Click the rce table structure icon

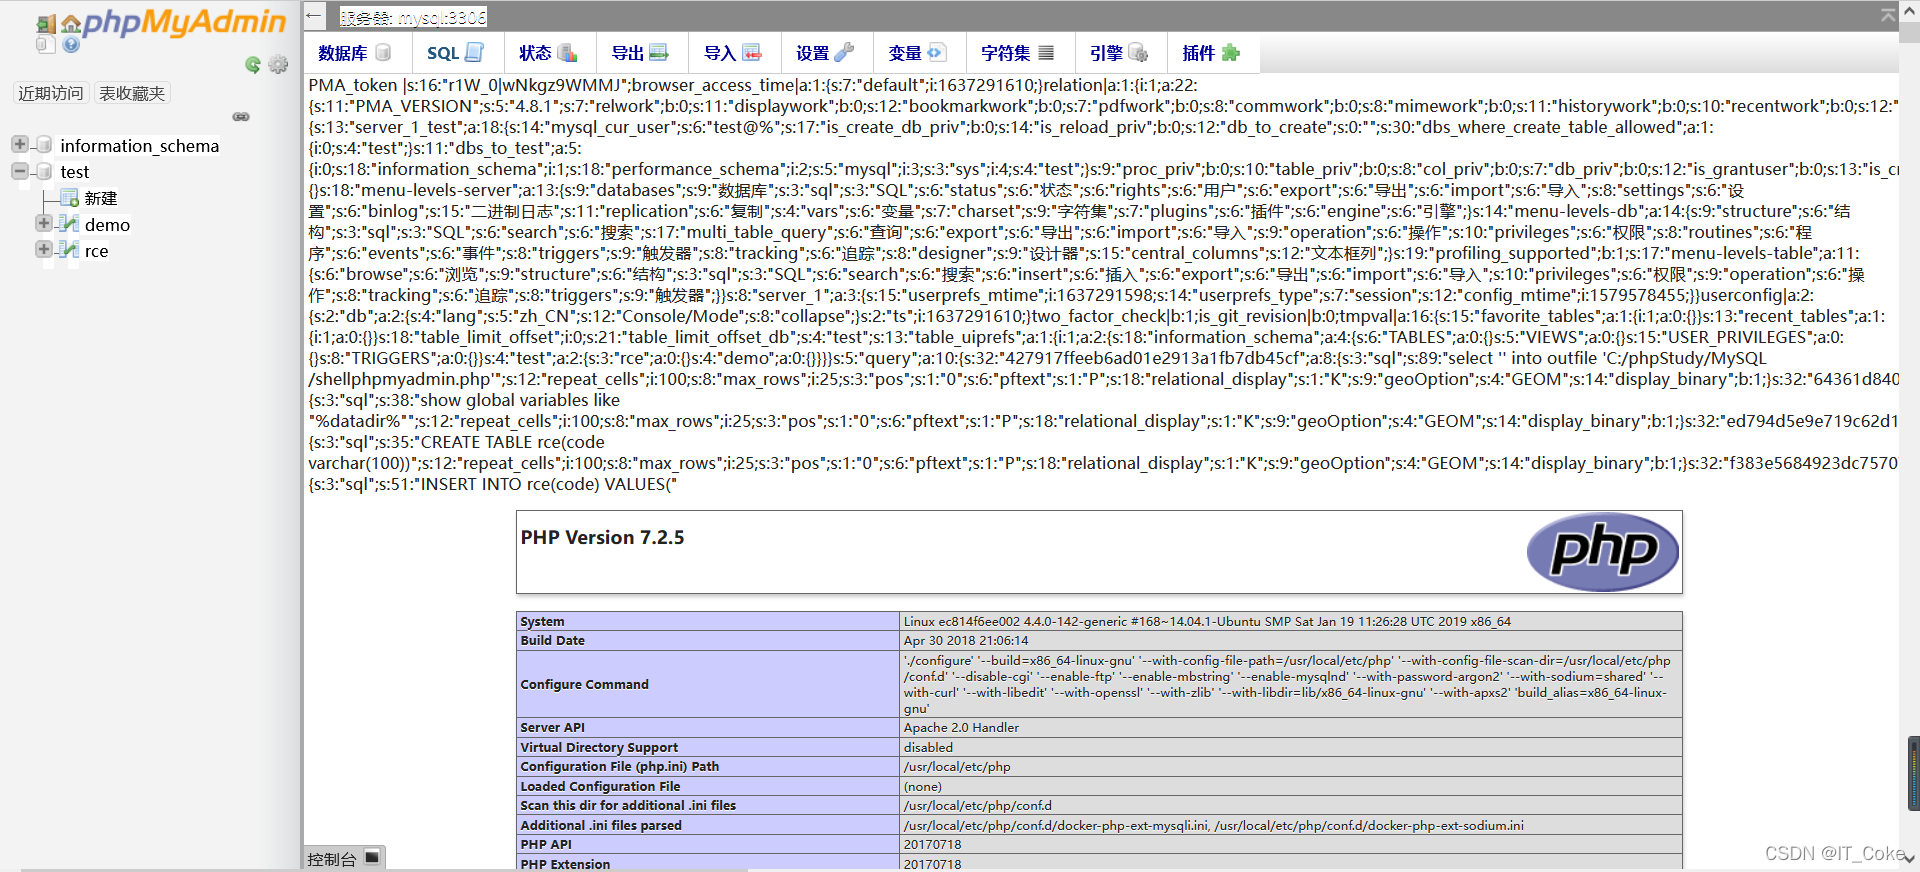pos(69,250)
